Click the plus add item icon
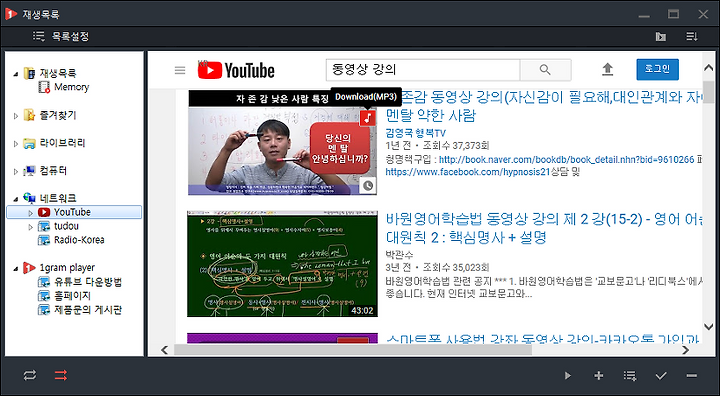Viewport: 720px width, 396px height. (598, 376)
